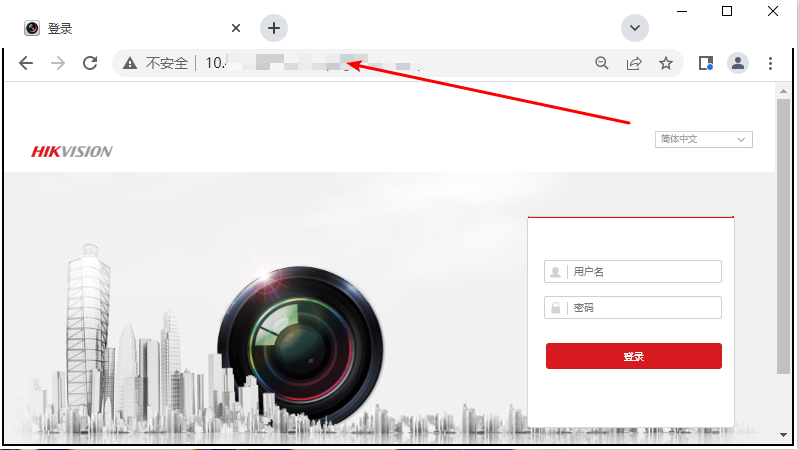Click the browser forward arrow
The width and height of the screenshot is (799, 450).
[58, 63]
